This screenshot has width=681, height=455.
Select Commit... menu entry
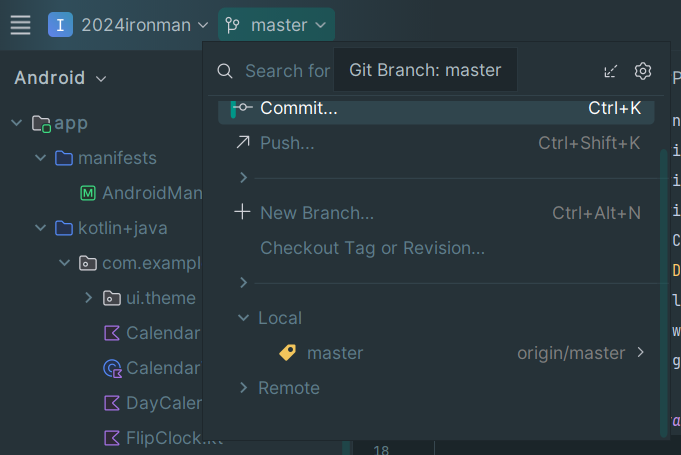coord(298,108)
